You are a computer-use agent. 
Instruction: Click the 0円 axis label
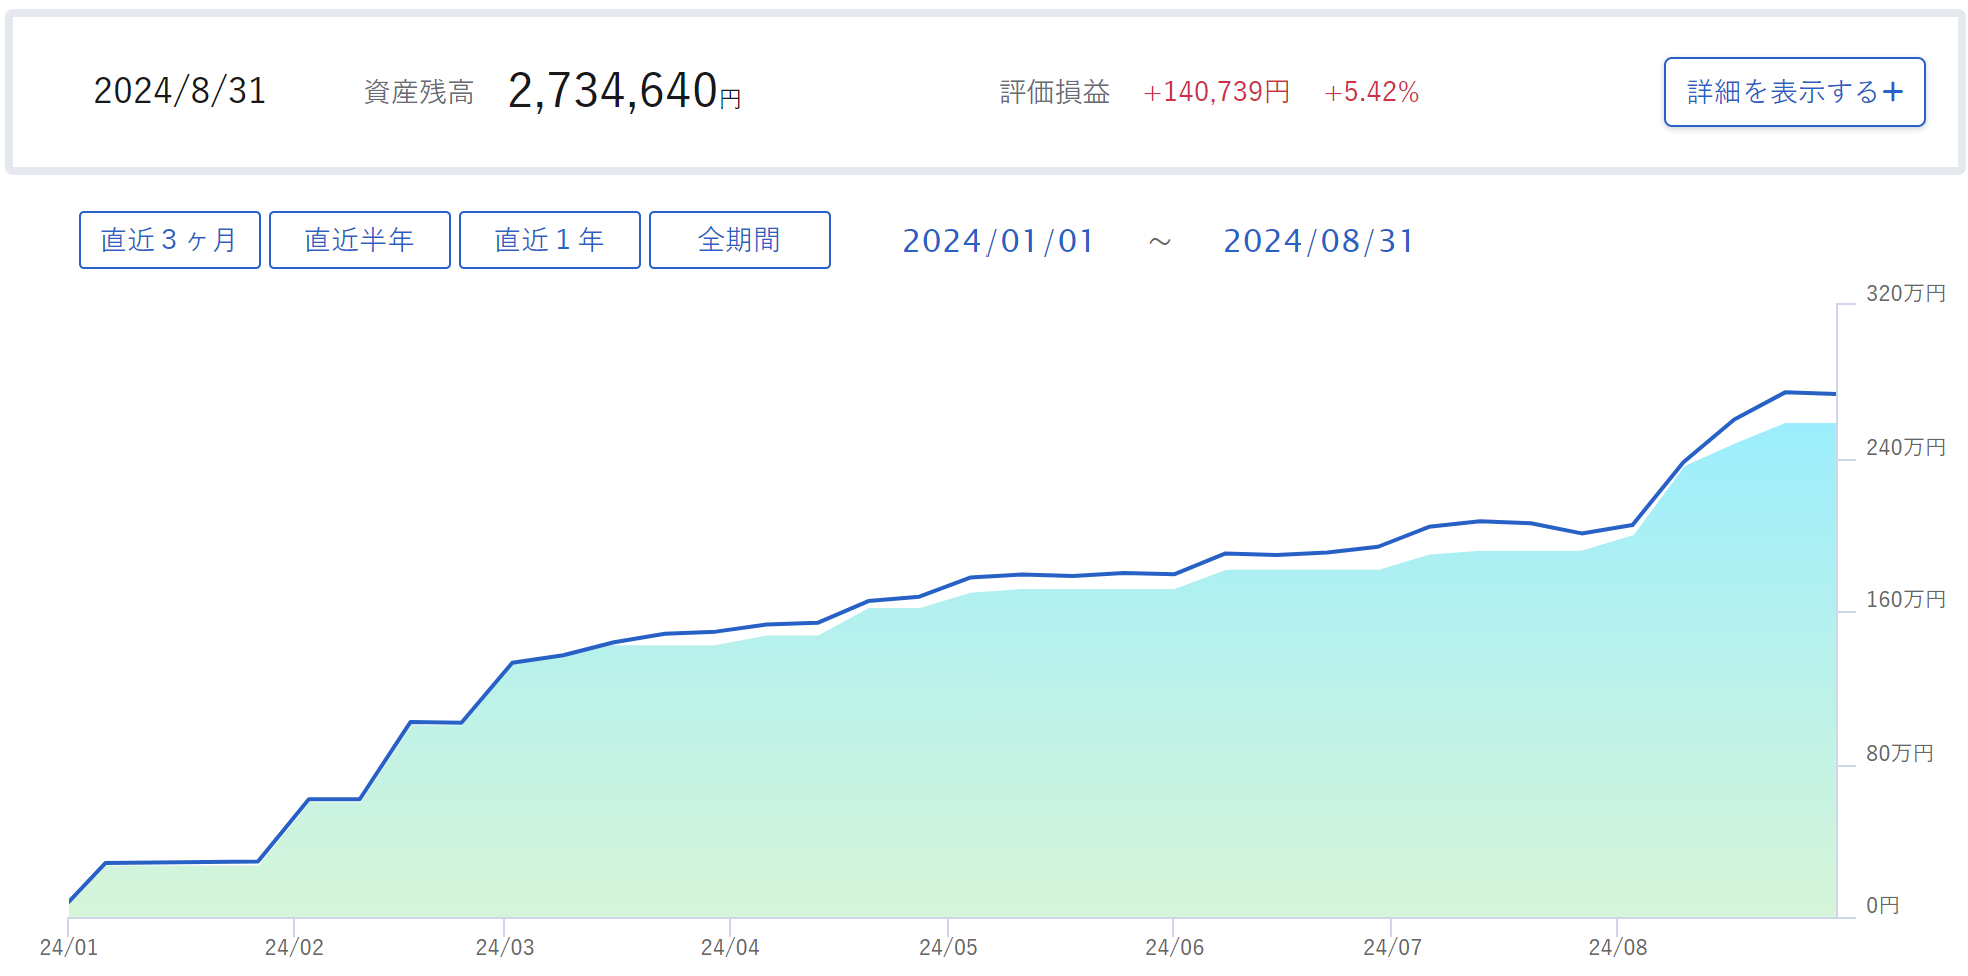pos(1883,905)
